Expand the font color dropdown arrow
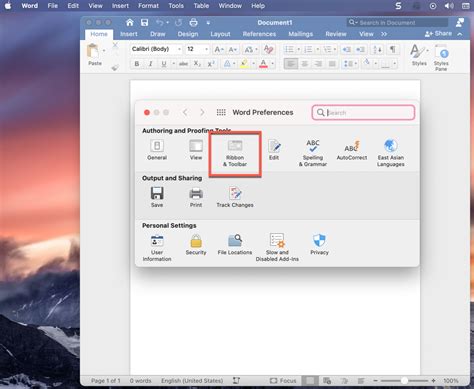This screenshot has height=389, width=474. [272, 64]
